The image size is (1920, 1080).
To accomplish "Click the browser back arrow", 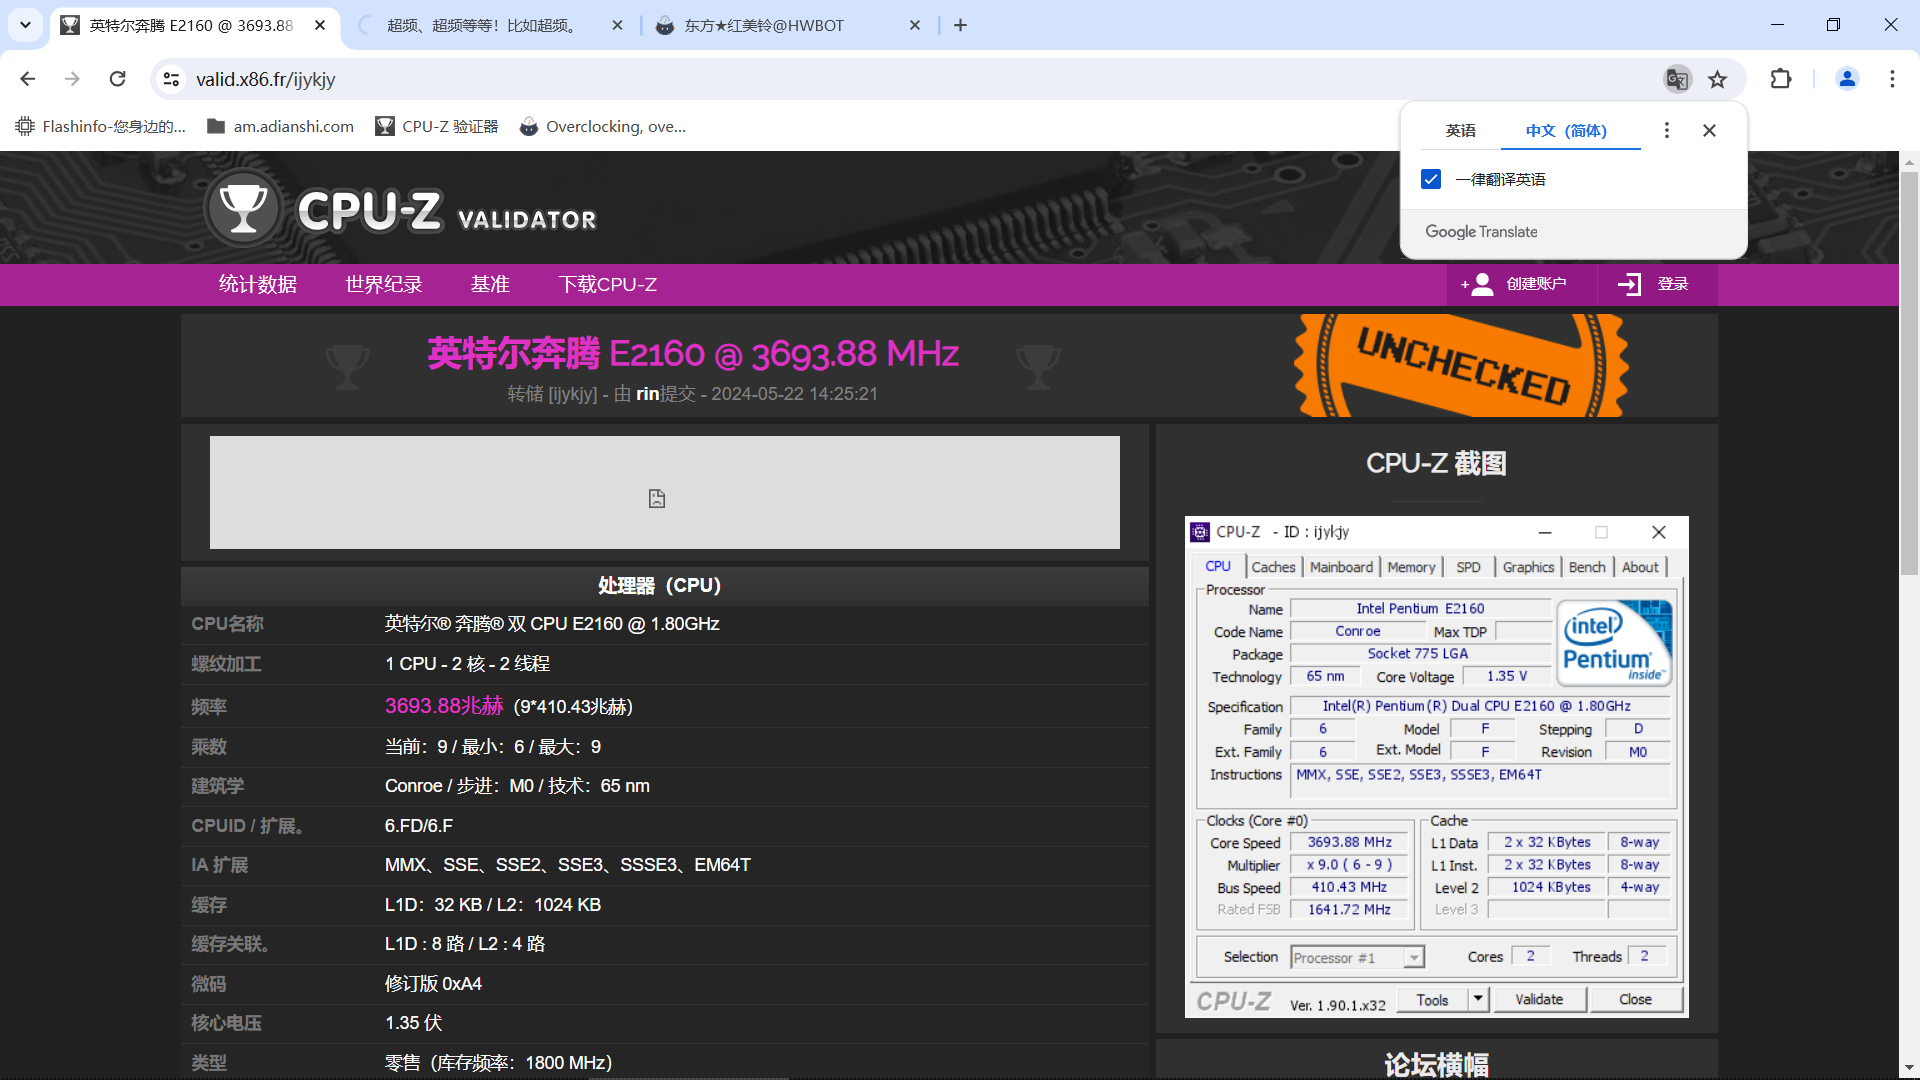I will [28, 79].
